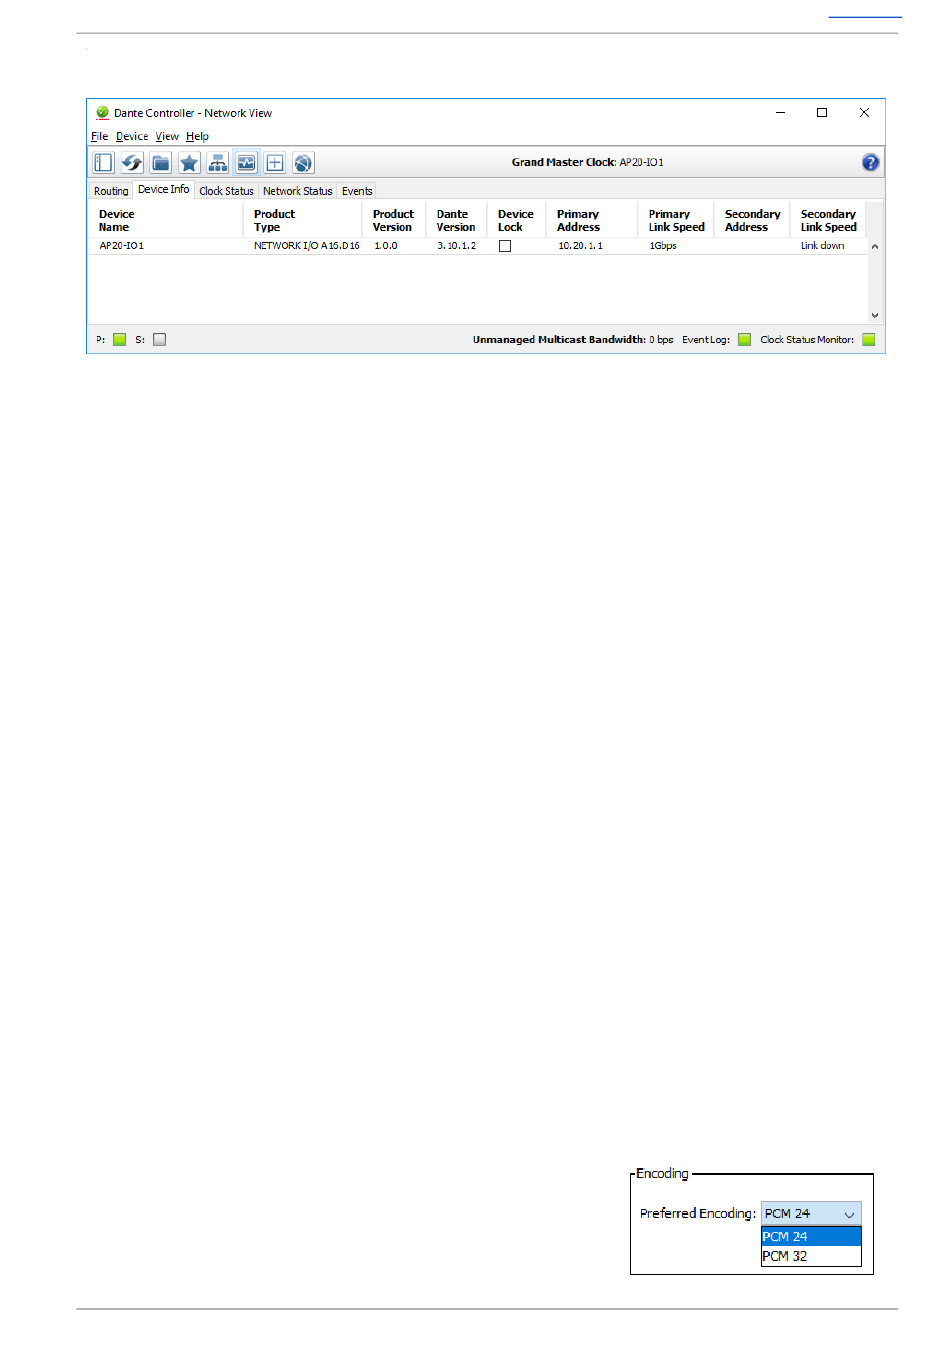
Task: Select the AP20-IO1 device name cell
Action: 122,246
